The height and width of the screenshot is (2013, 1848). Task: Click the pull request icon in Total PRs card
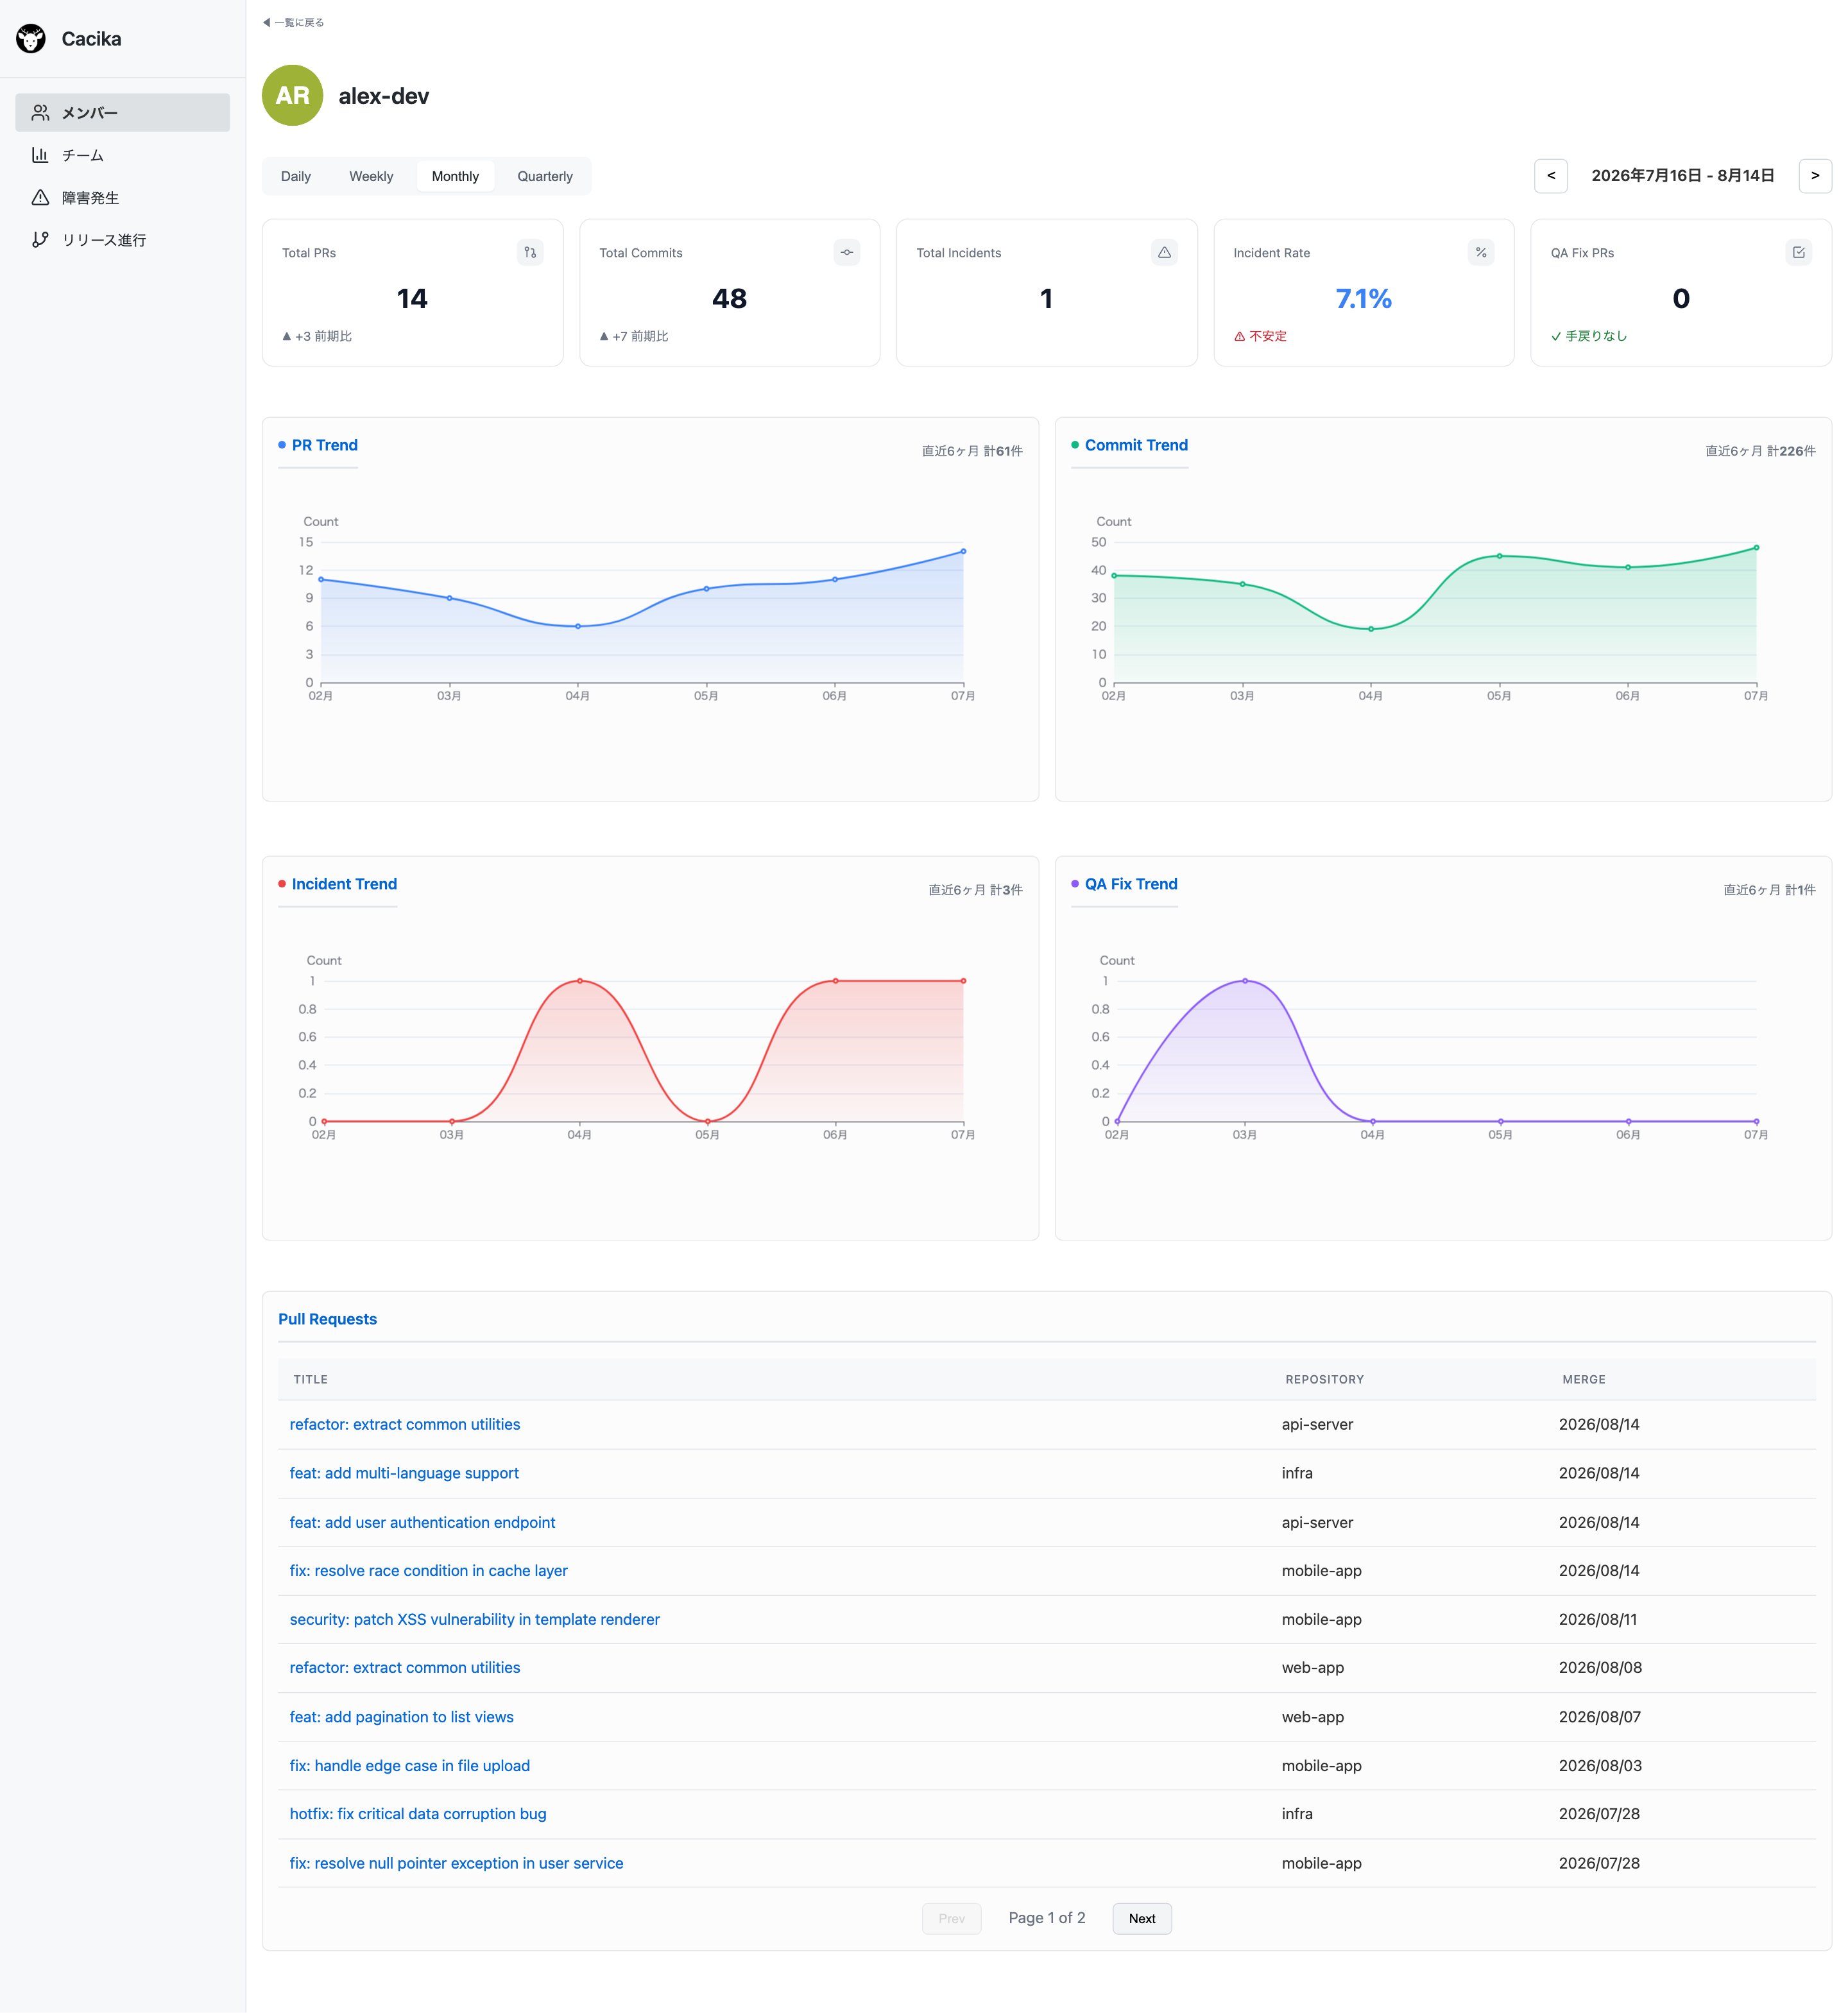pos(530,252)
